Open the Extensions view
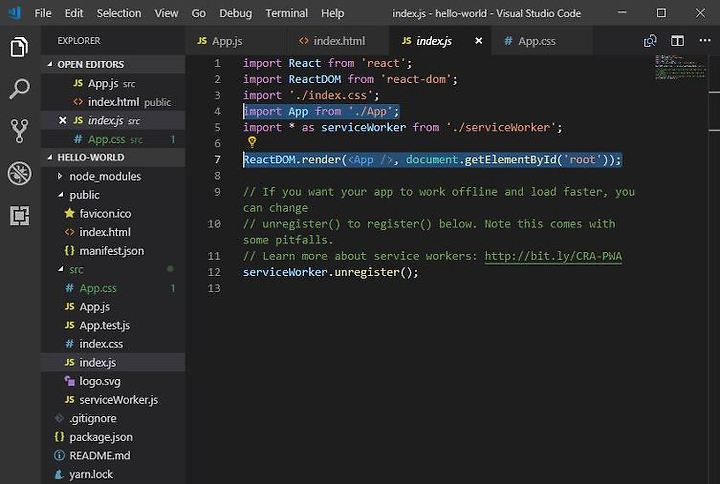This screenshot has height=484, width=720. [19, 215]
